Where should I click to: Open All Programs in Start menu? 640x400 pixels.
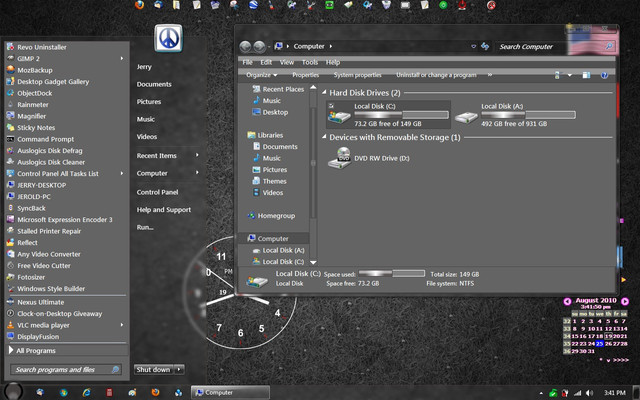coord(67,351)
